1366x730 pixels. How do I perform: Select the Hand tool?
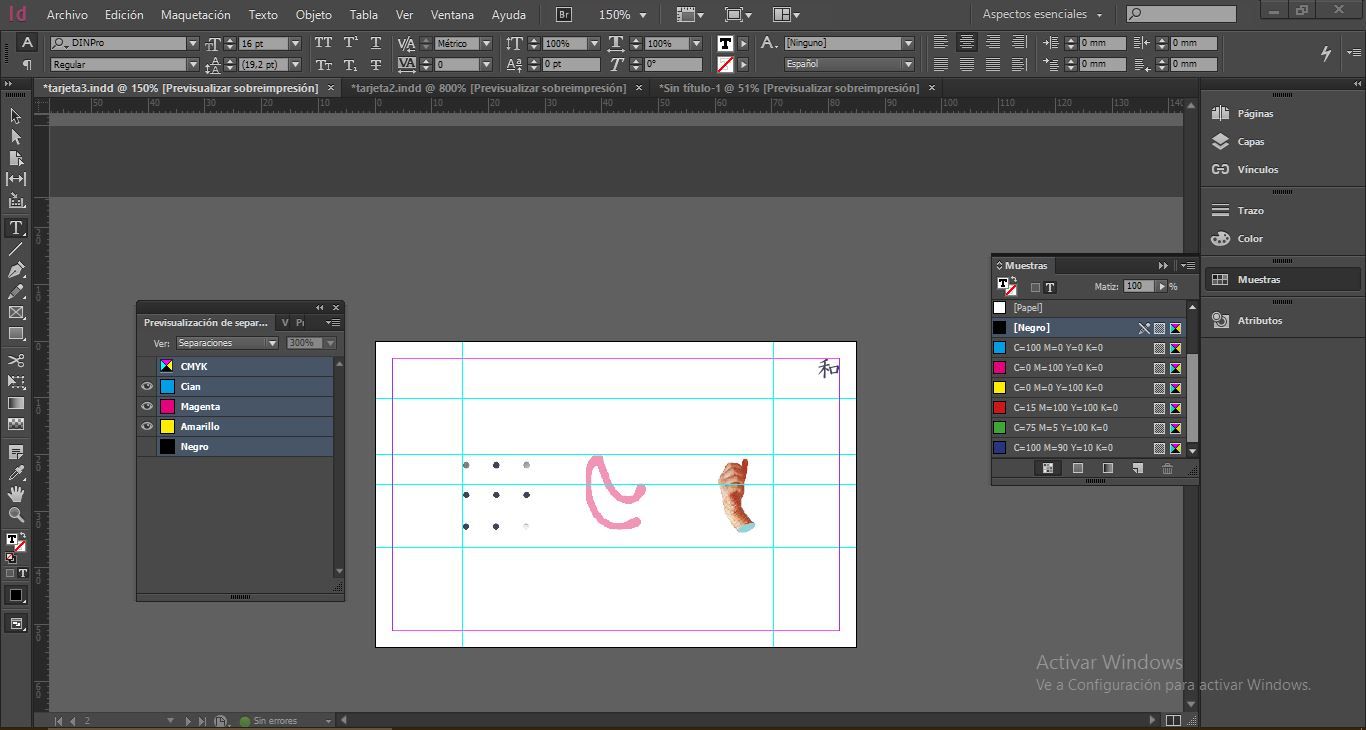(16, 494)
